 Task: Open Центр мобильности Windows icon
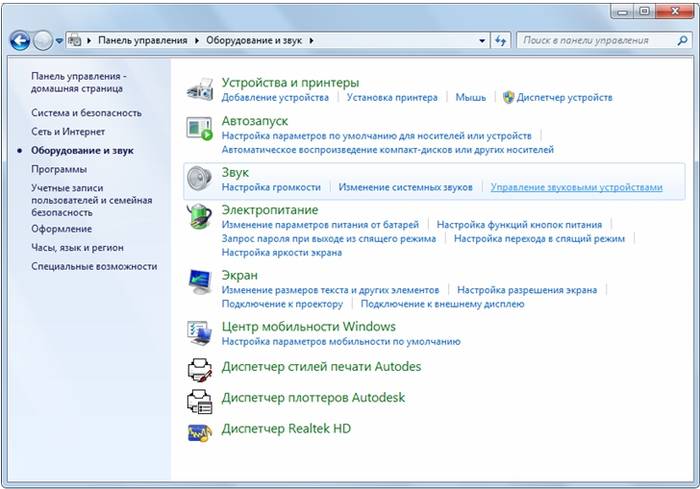(x=201, y=333)
